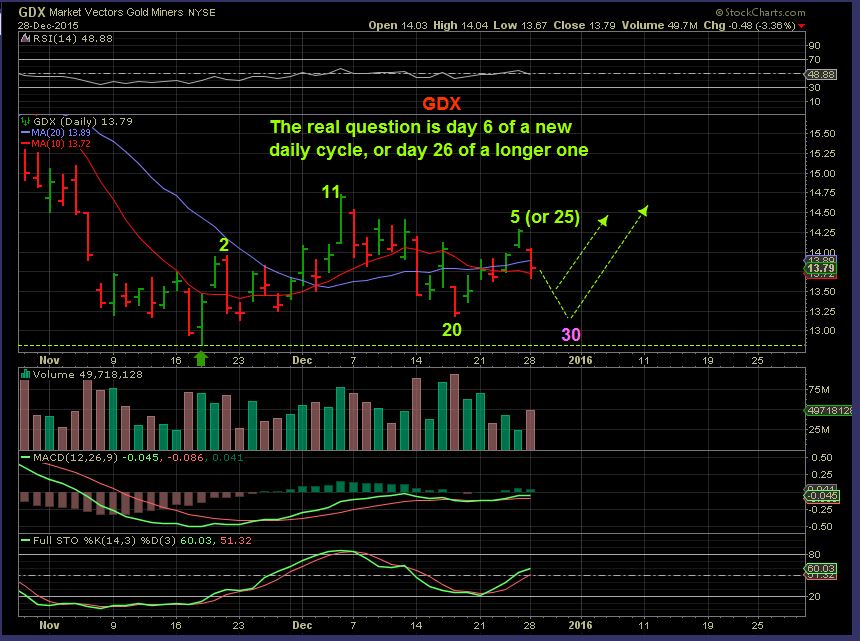Viewport: 860px width, 641px height.
Task: Click the red 51.32 stochastic %D legend value
Action: click(236, 540)
